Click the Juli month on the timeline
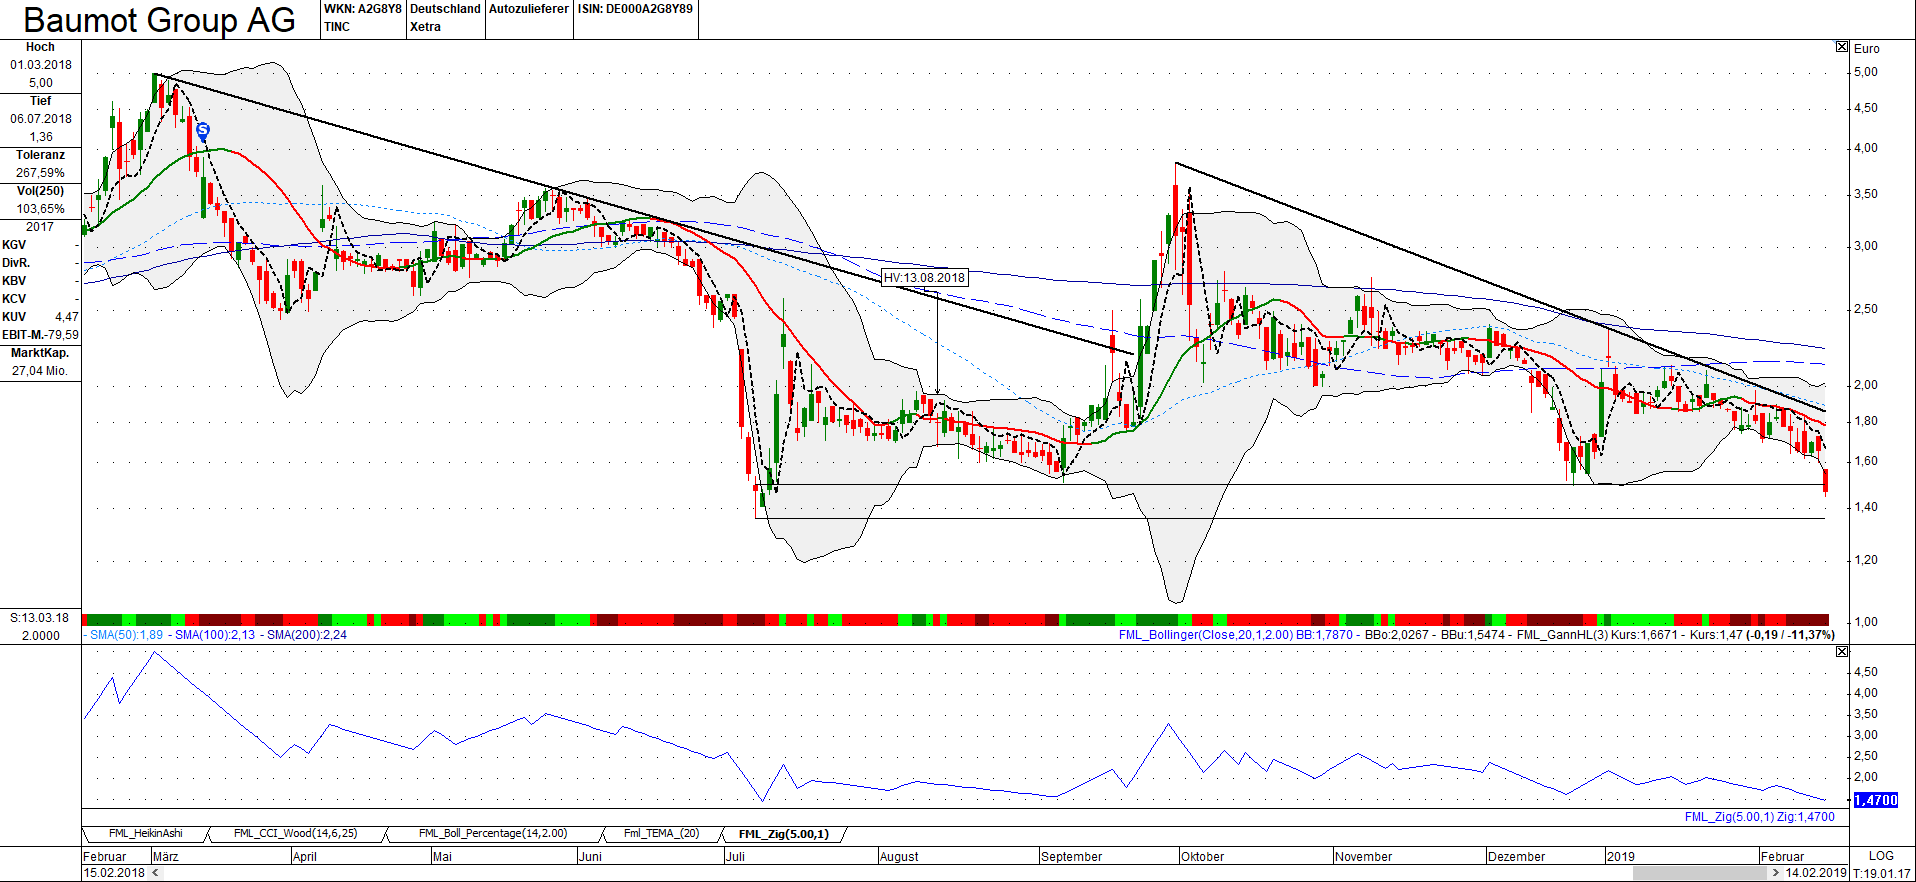The width and height of the screenshot is (1916, 882). 734,857
